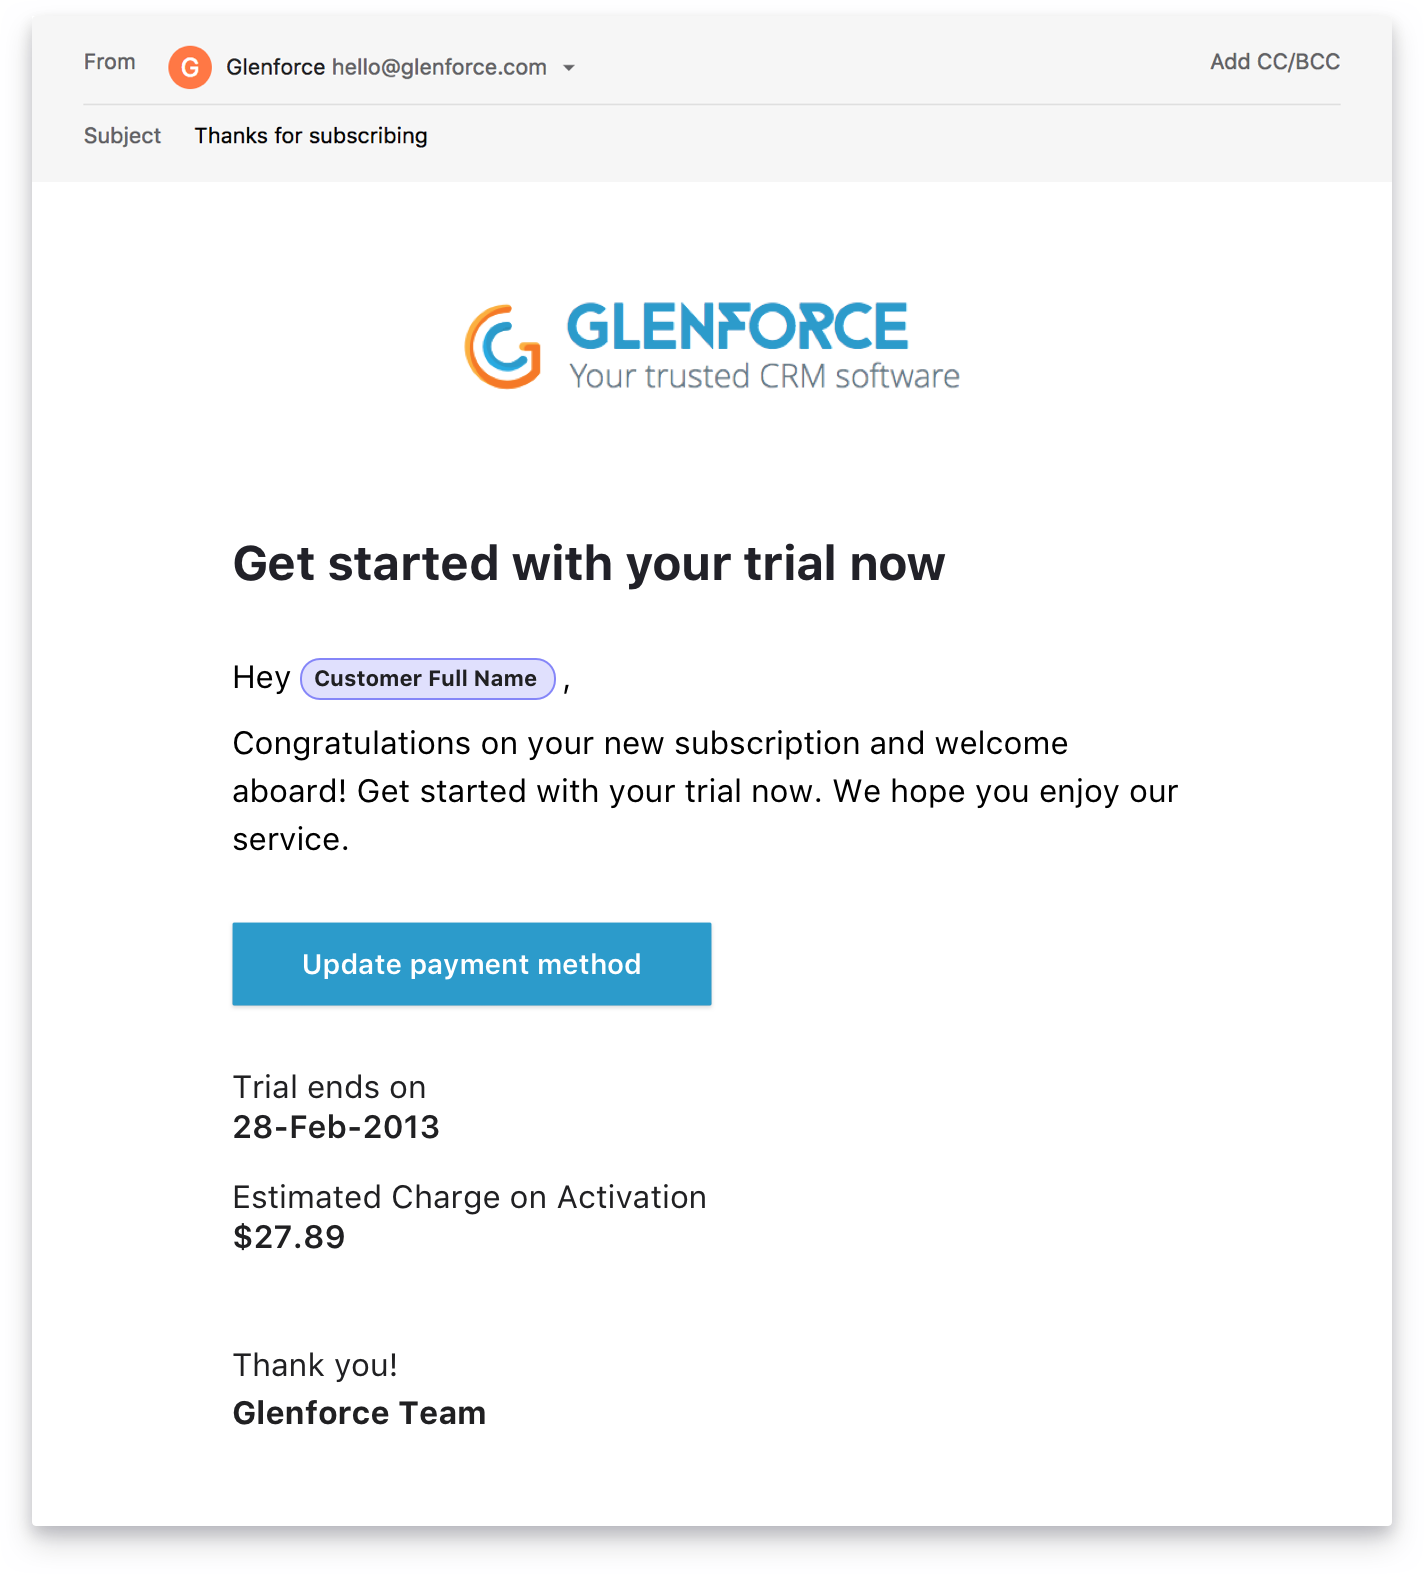
Task: Open the sender address dropdown arrow
Action: (569, 68)
